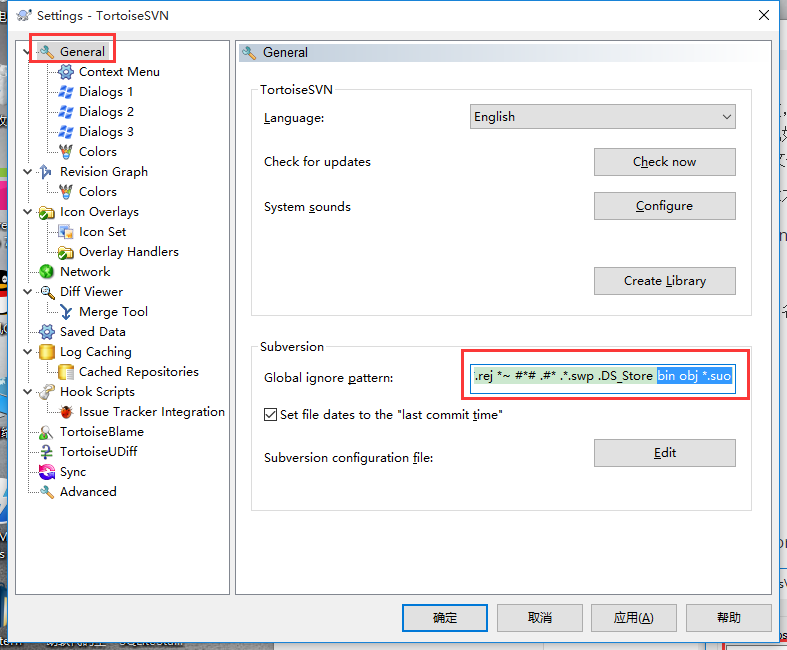Click the Overlay Handlers icon
This screenshot has width=787, height=650.
coord(66,252)
